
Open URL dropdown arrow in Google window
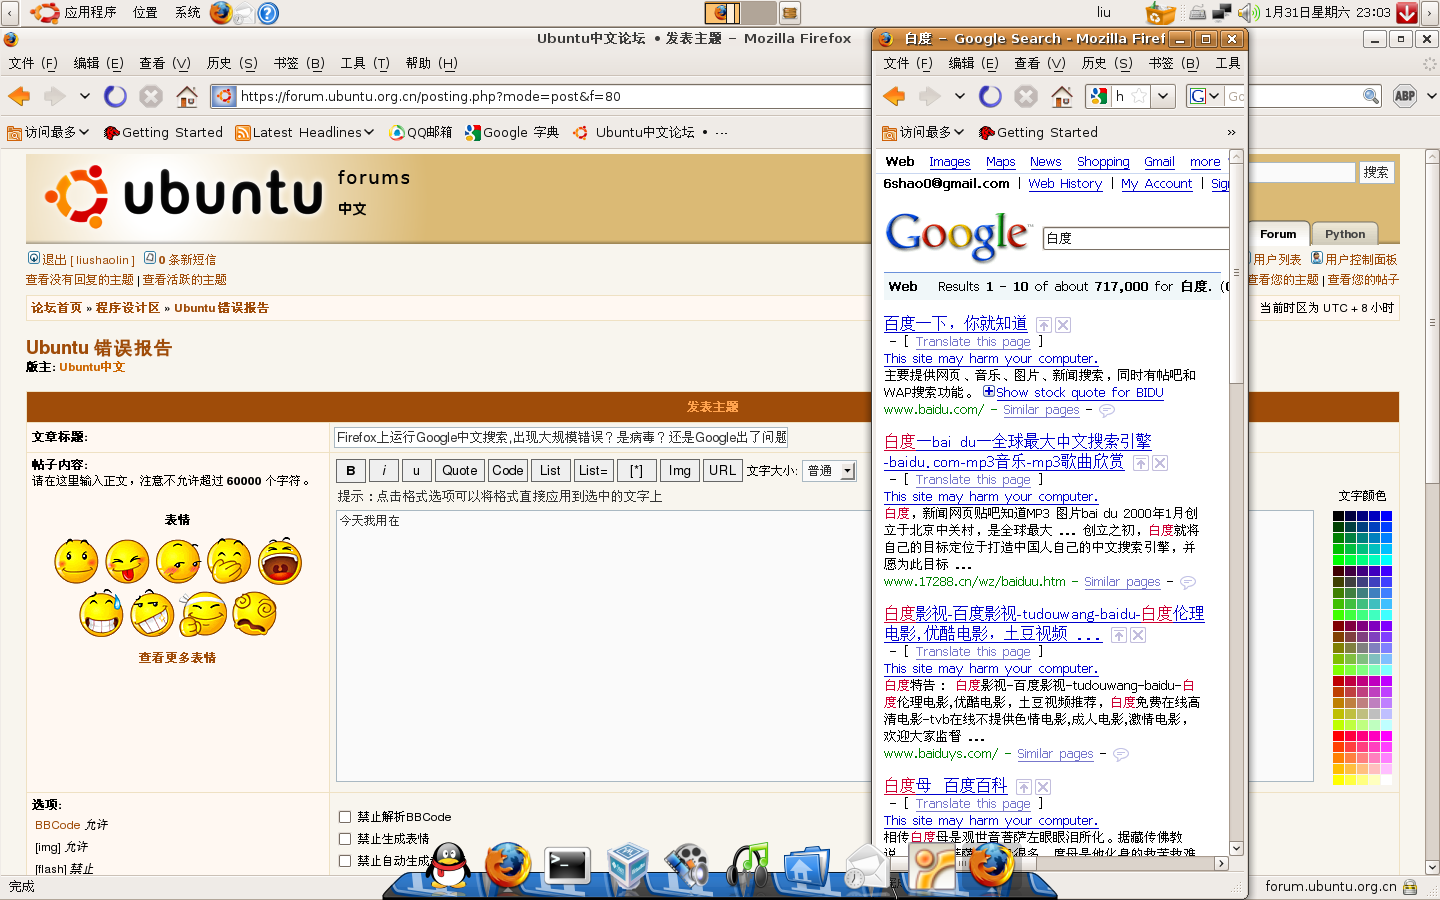(x=1163, y=96)
